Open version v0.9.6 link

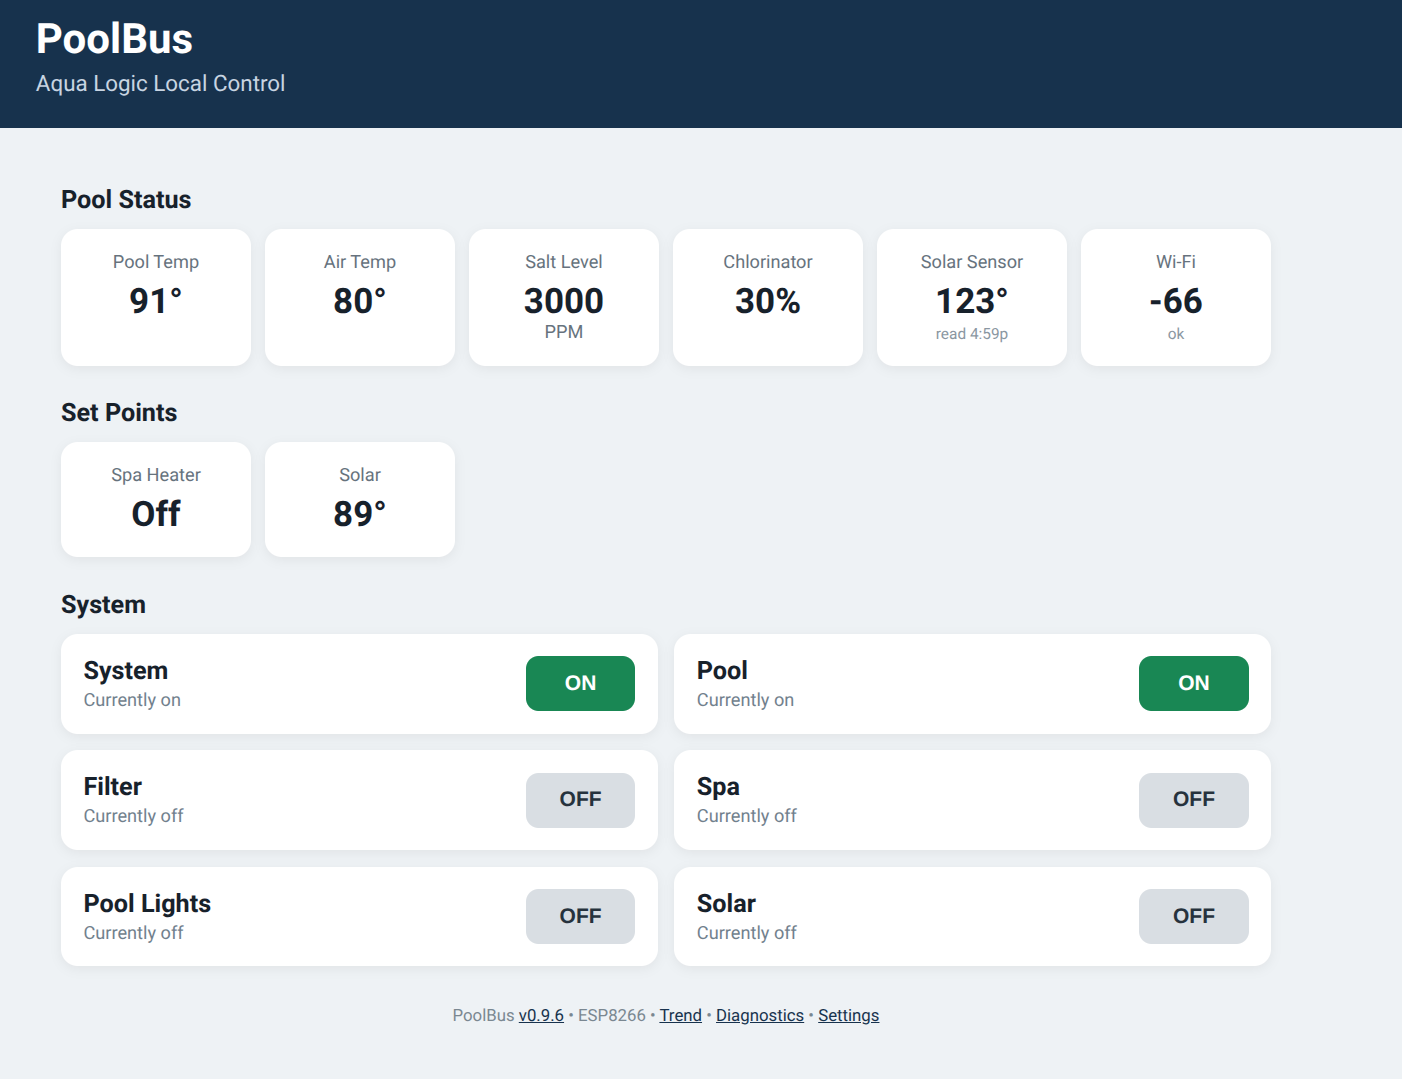pyautogui.click(x=541, y=1015)
